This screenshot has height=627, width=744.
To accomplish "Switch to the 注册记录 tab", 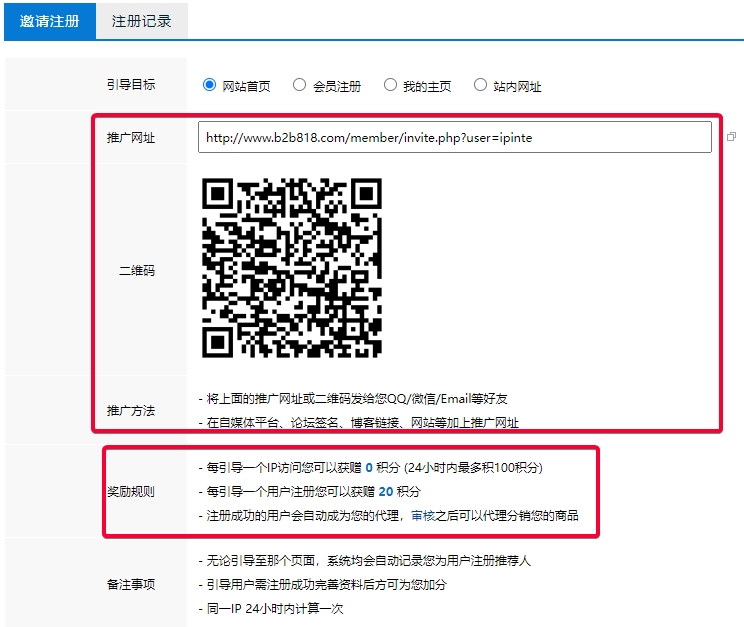I will (141, 21).
